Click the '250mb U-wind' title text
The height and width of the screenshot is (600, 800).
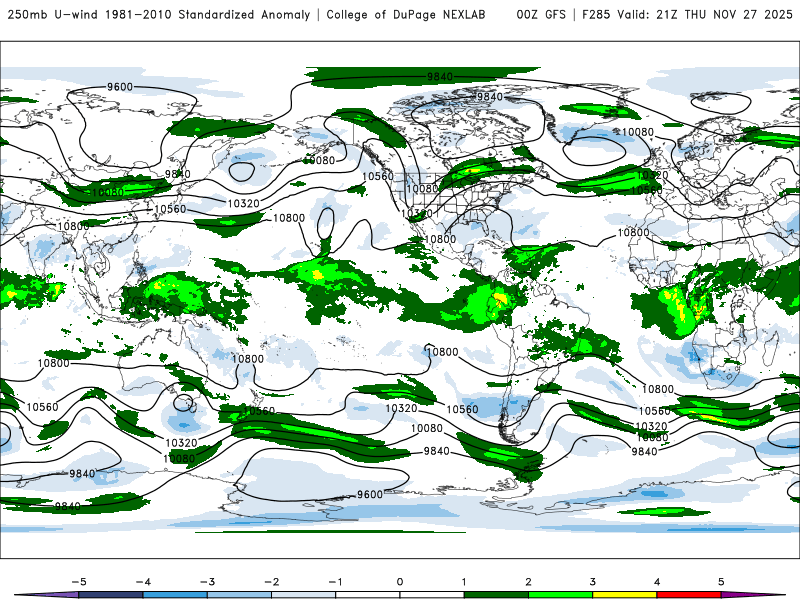(53, 14)
